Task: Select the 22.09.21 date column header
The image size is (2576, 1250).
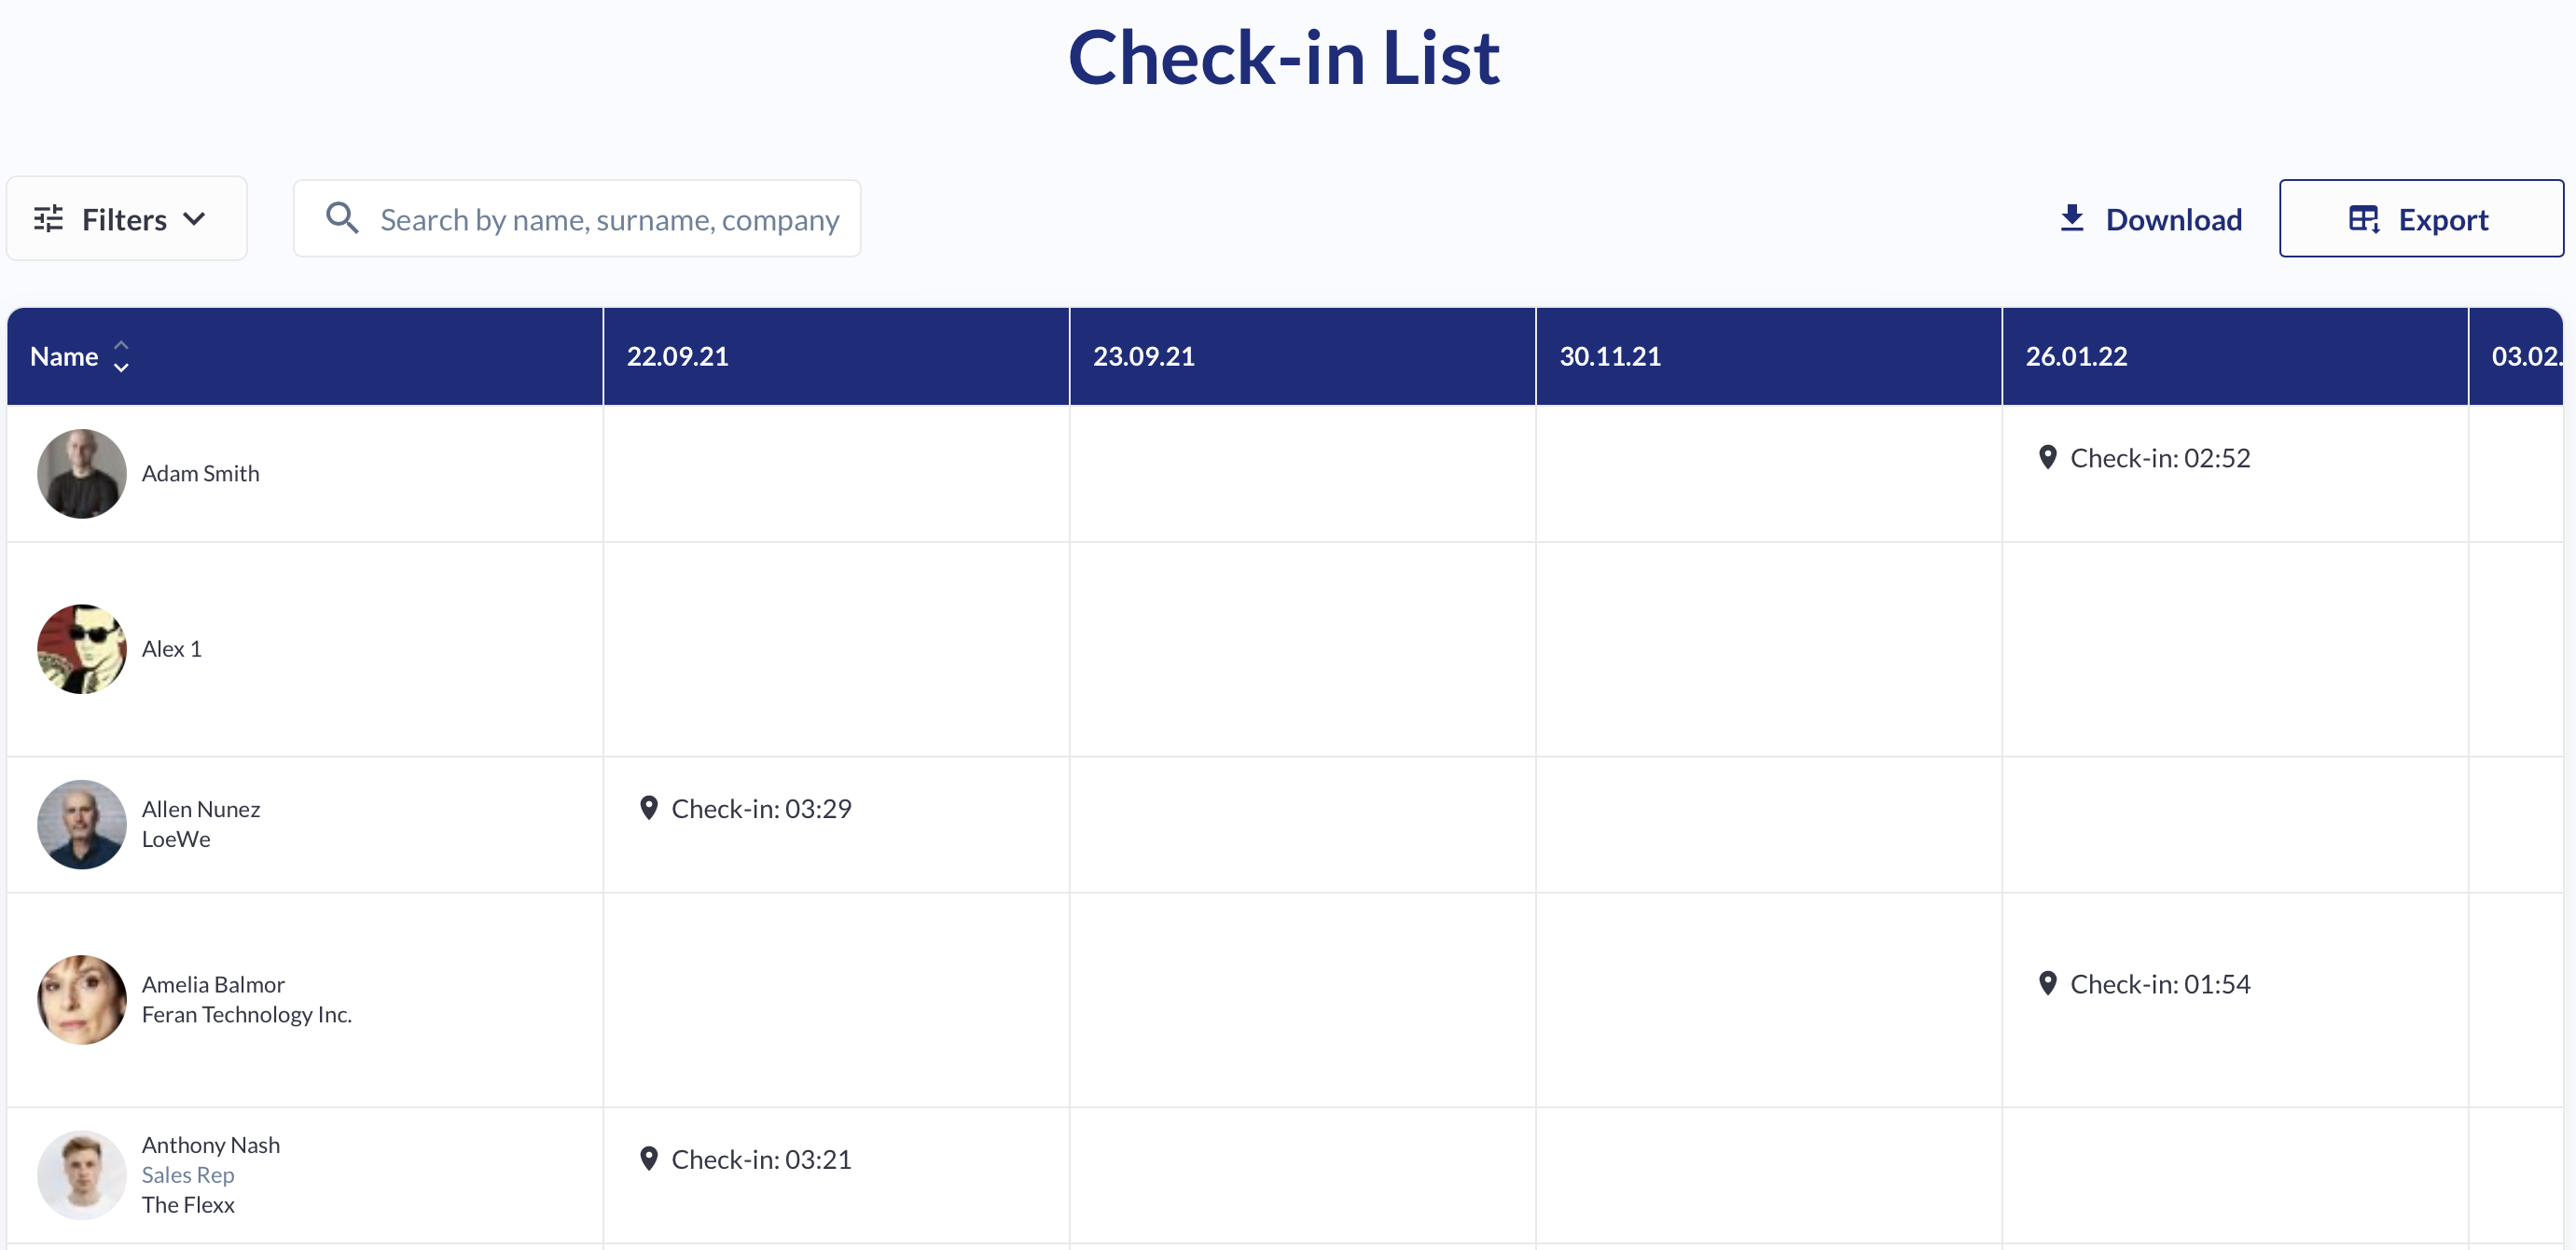Action: point(678,356)
